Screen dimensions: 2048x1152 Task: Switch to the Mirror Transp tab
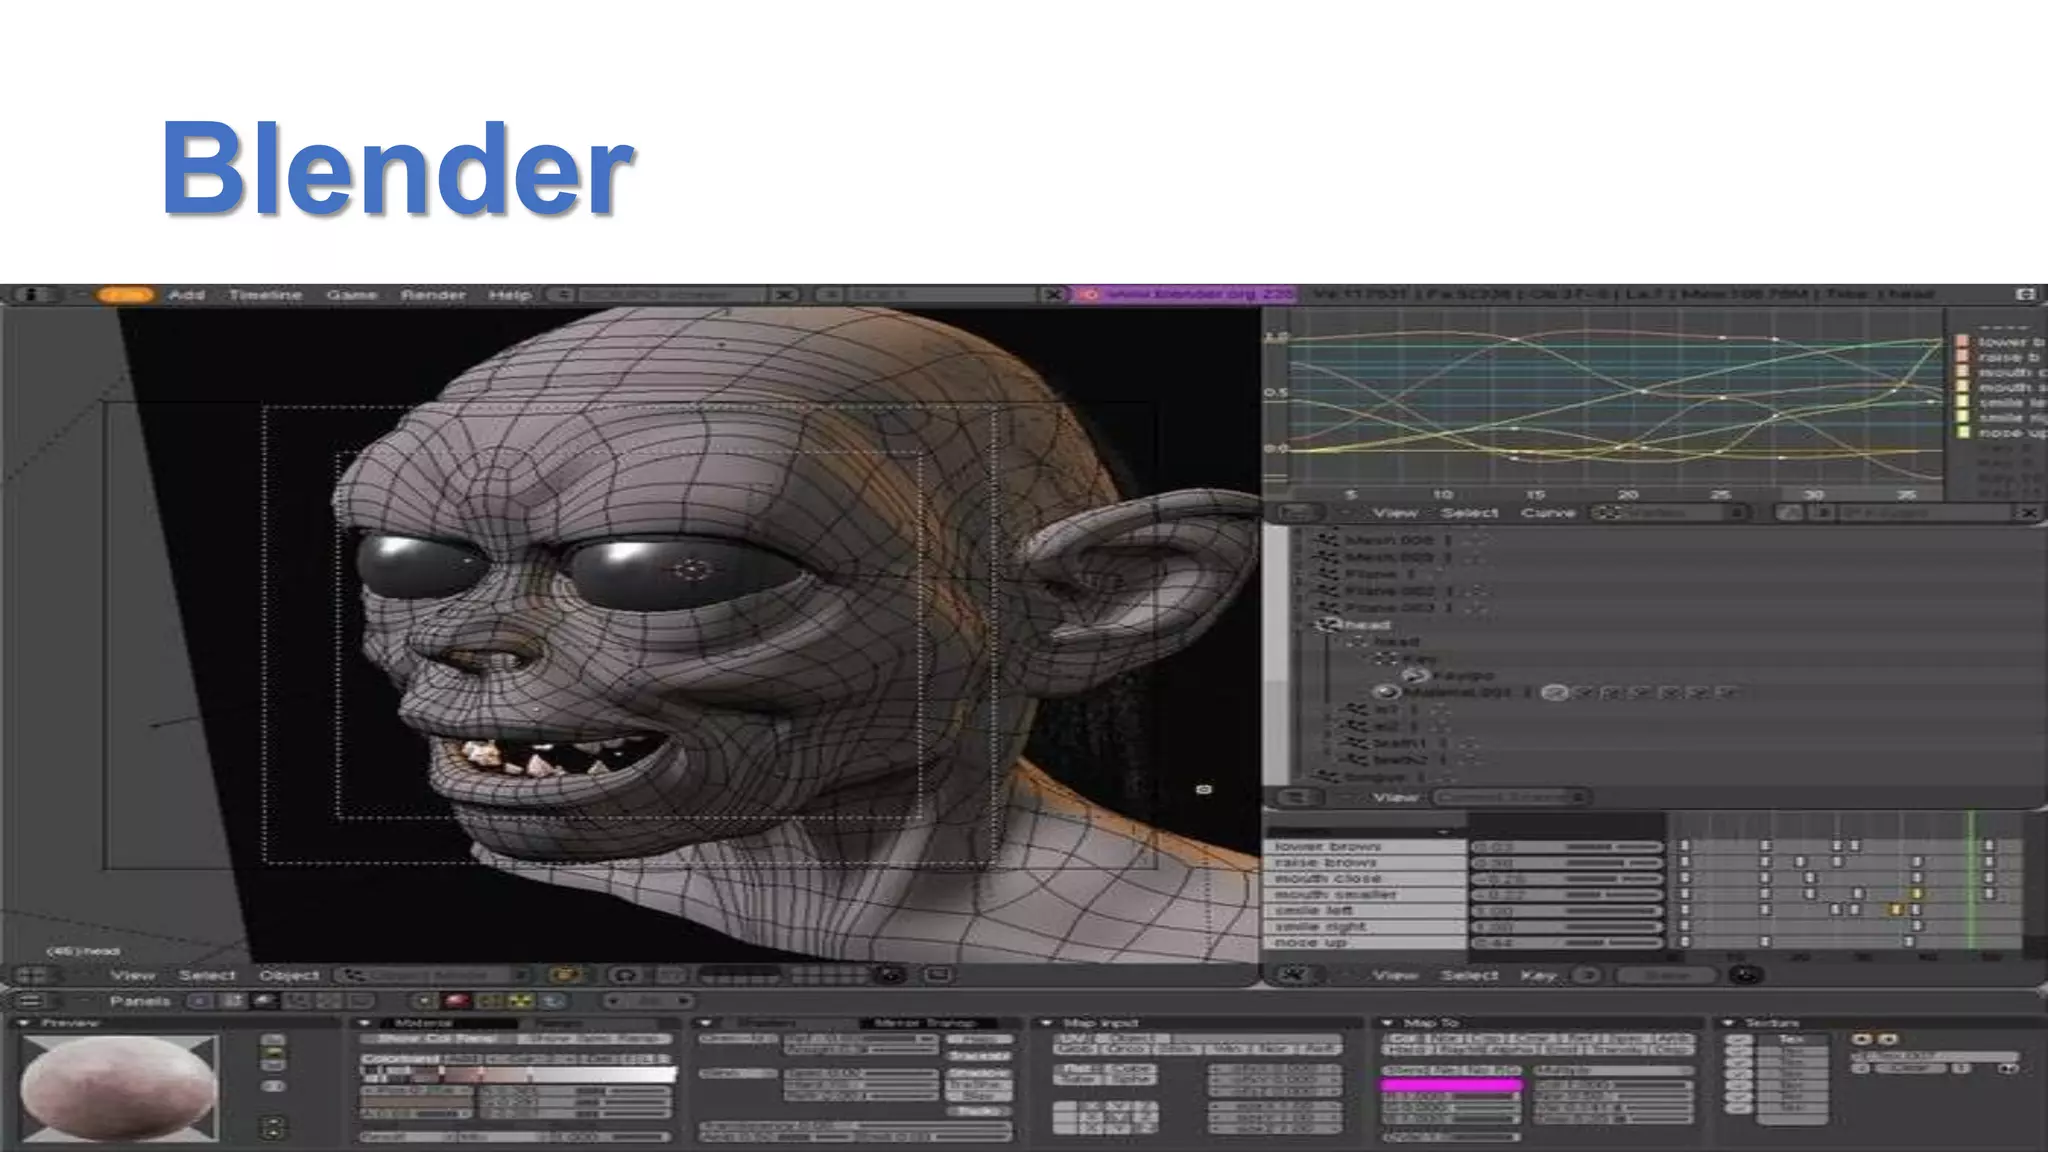coord(929,1023)
